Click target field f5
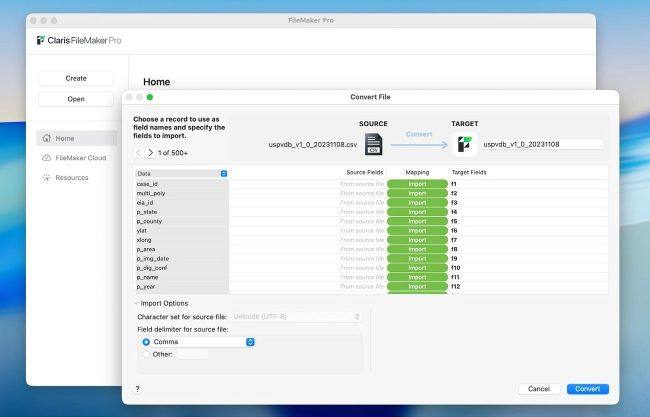650x417 pixels. click(x=454, y=221)
